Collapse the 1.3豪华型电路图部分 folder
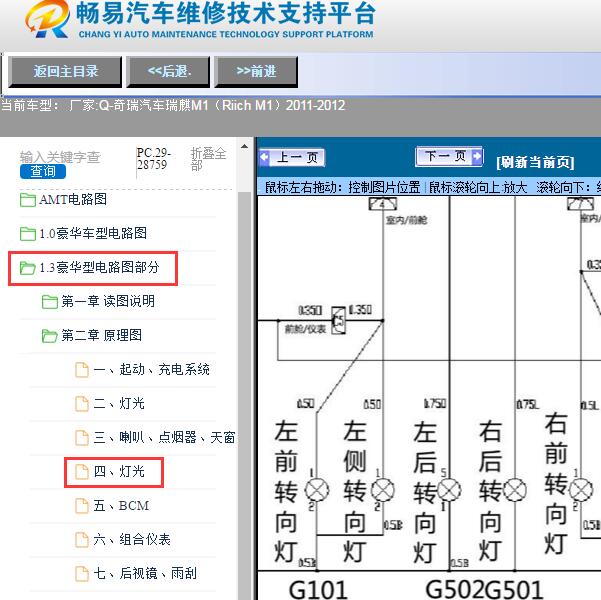 click(x=99, y=267)
